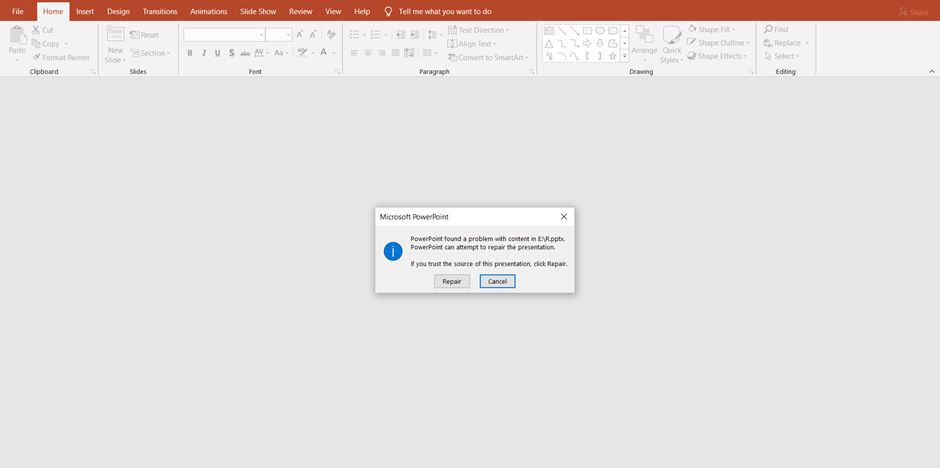Screen dimensions: 940x468
Task: Click the Decrease List Level icon
Action: pyautogui.click(x=401, y=35)
